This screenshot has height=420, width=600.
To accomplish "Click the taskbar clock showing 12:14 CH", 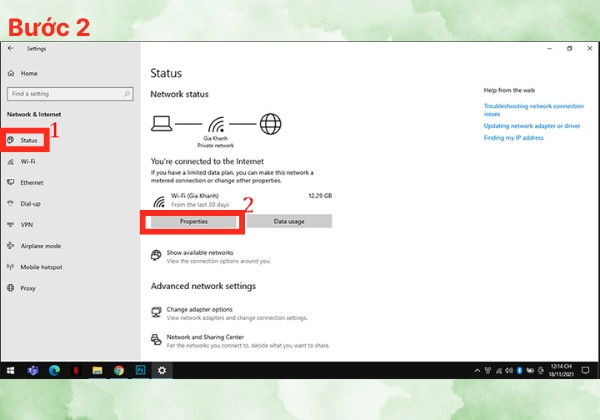I will tap(561, 370).
